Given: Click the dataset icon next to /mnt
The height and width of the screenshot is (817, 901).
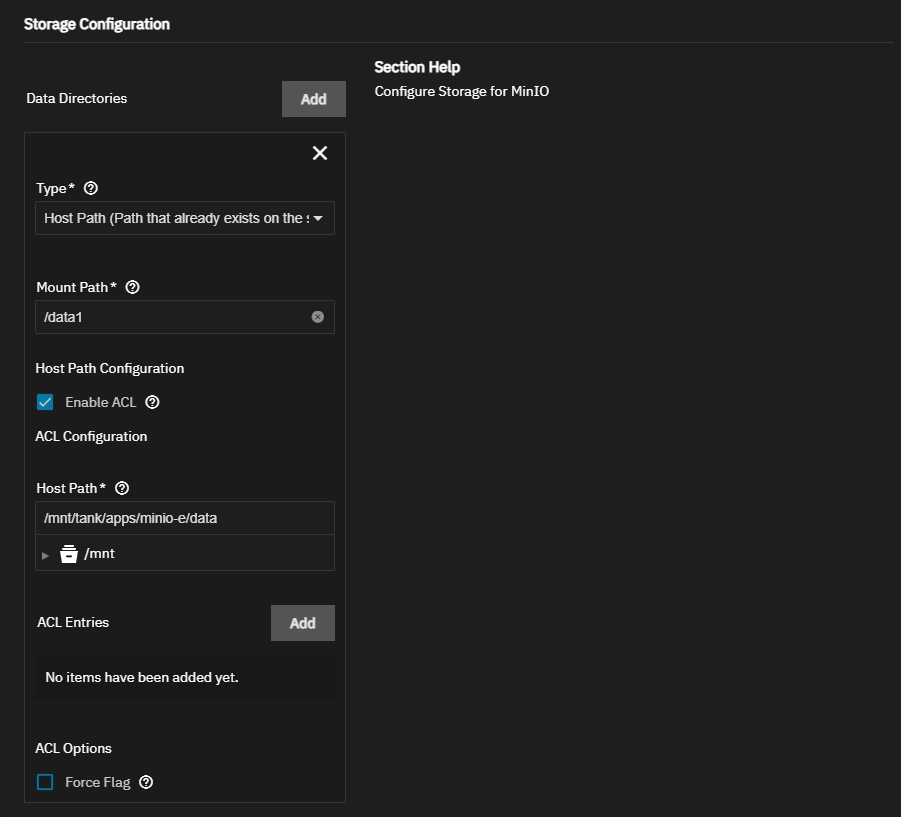Looking at the screenshot, I should pyautogui.click(x=69, y=553).
